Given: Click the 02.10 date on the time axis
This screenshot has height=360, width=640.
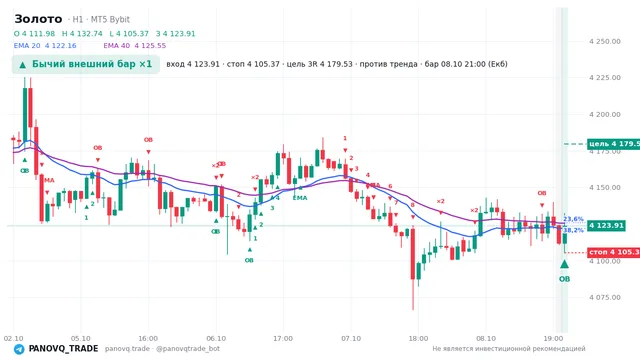Looking at the screenshot, I should coord(13,339).
